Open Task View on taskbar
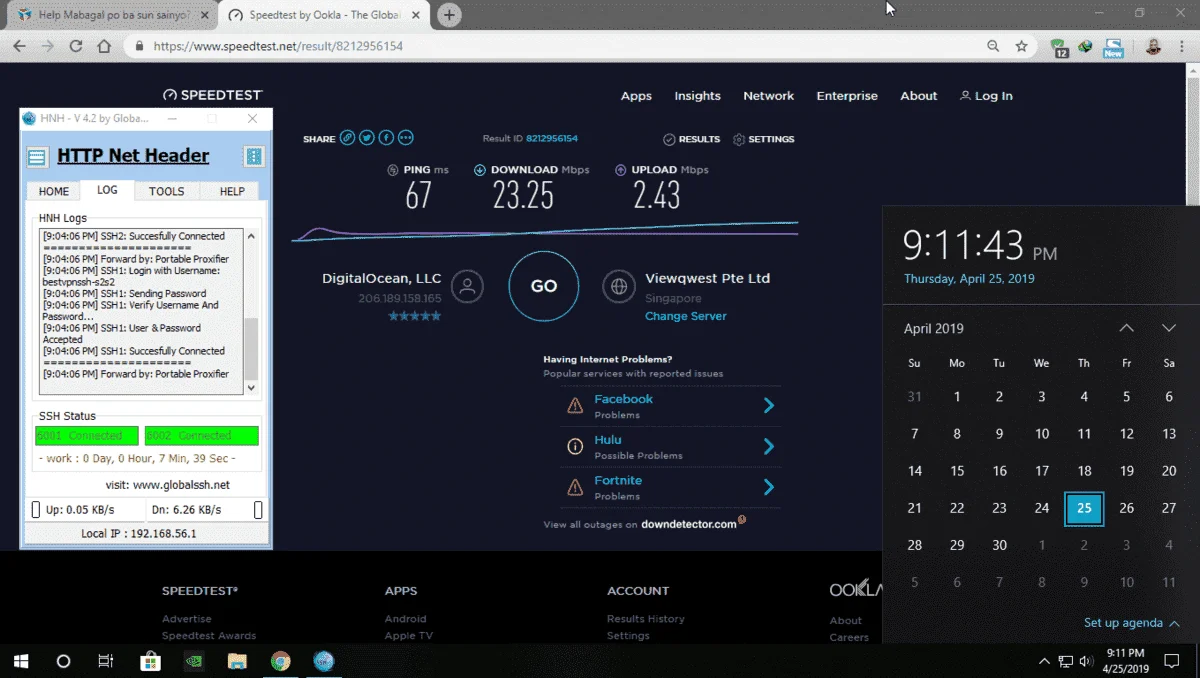 click(106, 661)
